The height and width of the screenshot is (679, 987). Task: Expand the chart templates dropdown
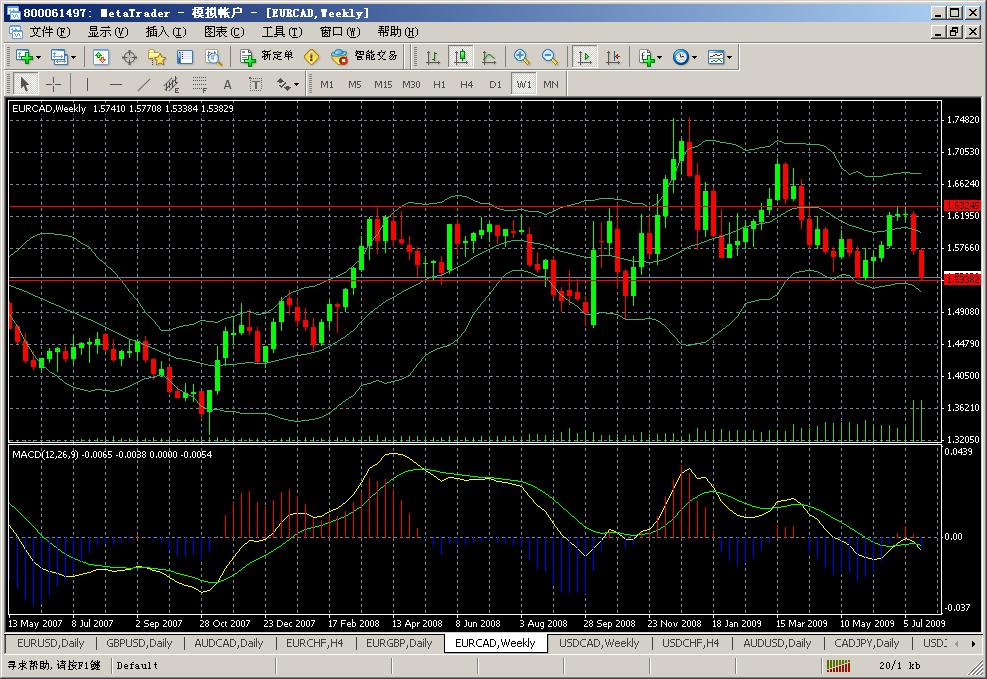point(729,58)
